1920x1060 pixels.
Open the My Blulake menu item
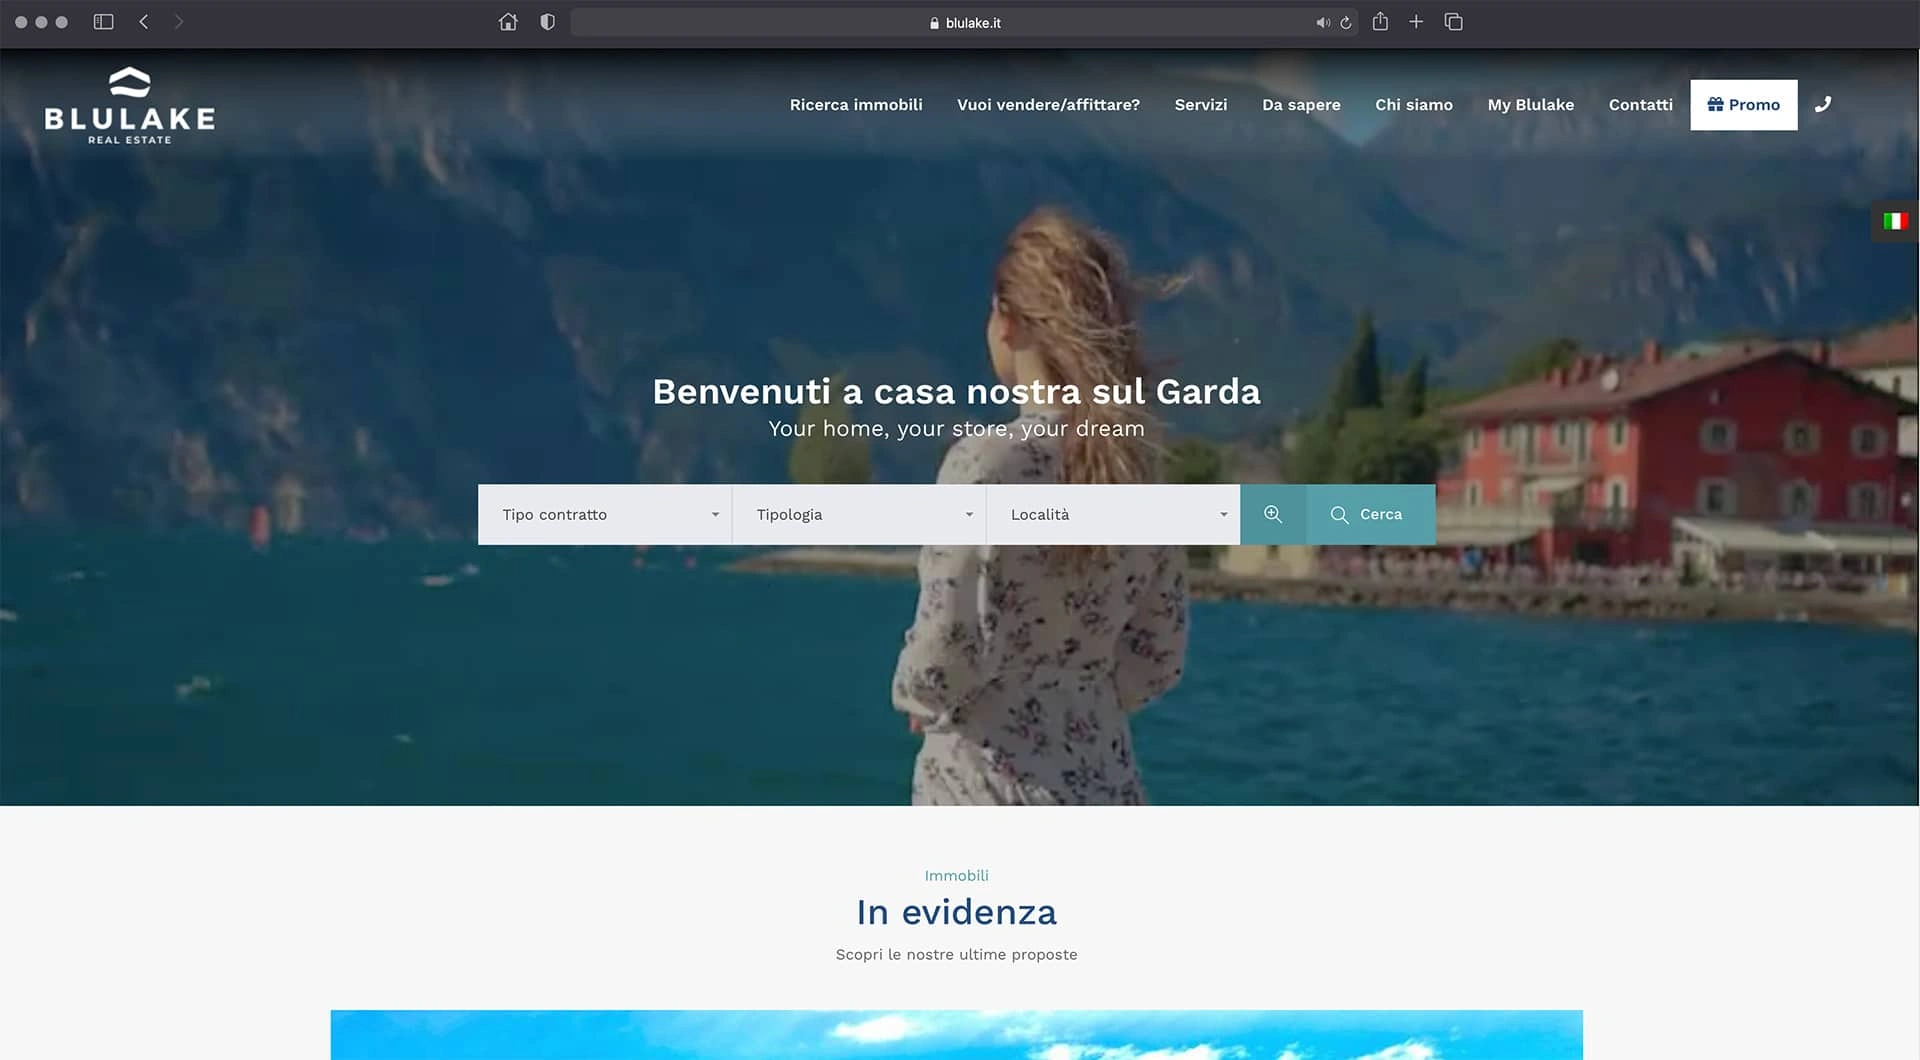pyautogui.click(x=1531, y=104)
